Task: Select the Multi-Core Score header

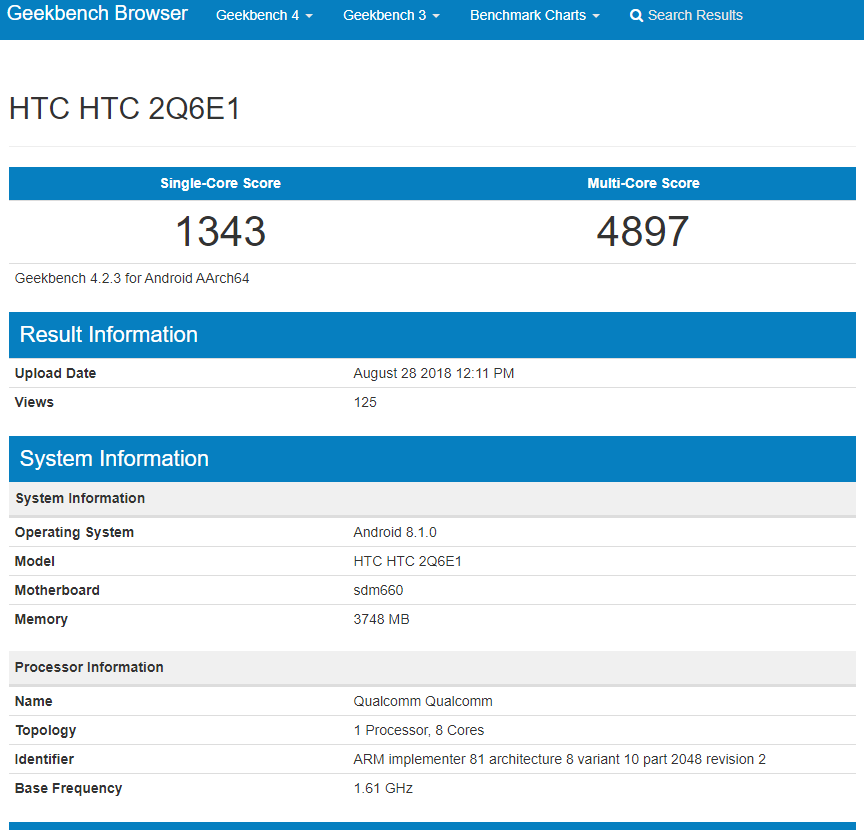Action: [643, 184]
